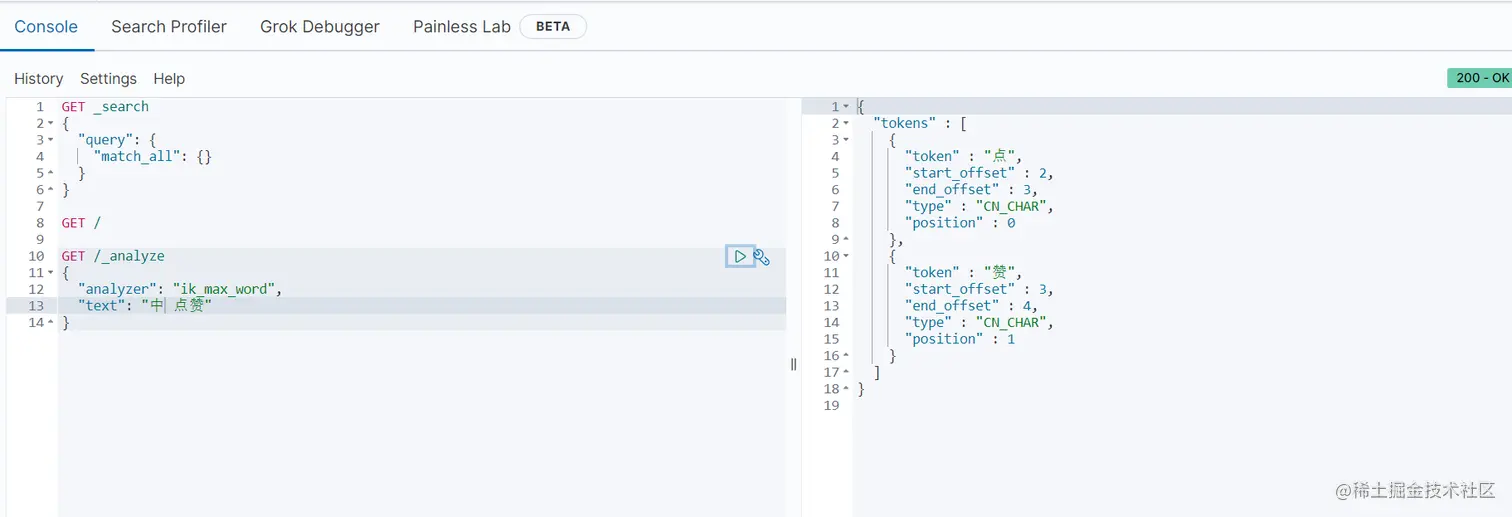Open the Painless Lab tab
The image size is (1512, 517).
462,27
